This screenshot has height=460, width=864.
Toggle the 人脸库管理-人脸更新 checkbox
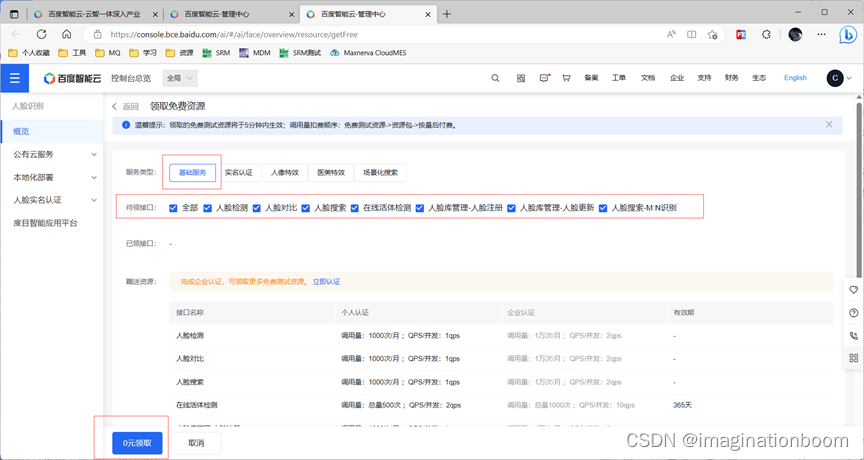pos(511,208)
